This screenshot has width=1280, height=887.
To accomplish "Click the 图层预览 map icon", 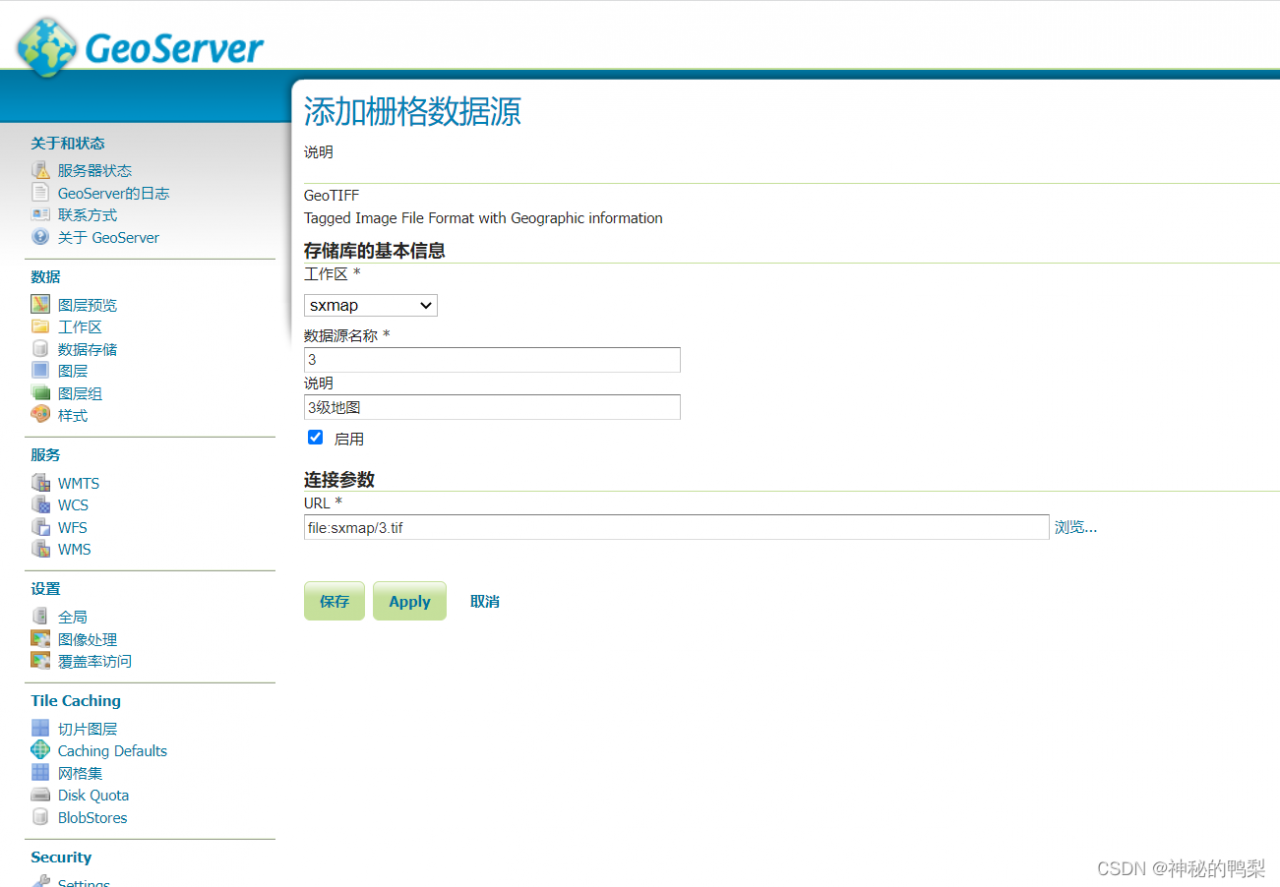I will pos(40,304).
